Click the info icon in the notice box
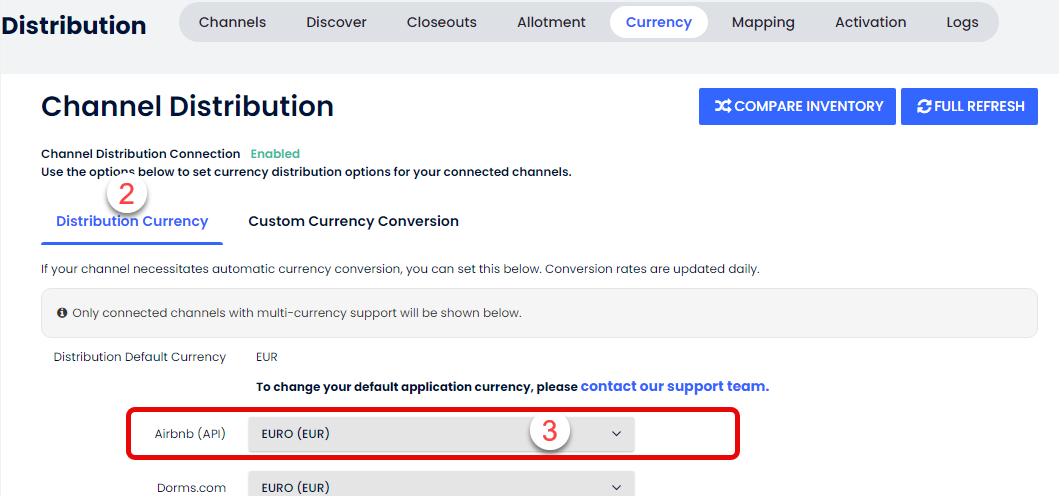Viewport: 1059px width, 496px height. coord(62,313)
